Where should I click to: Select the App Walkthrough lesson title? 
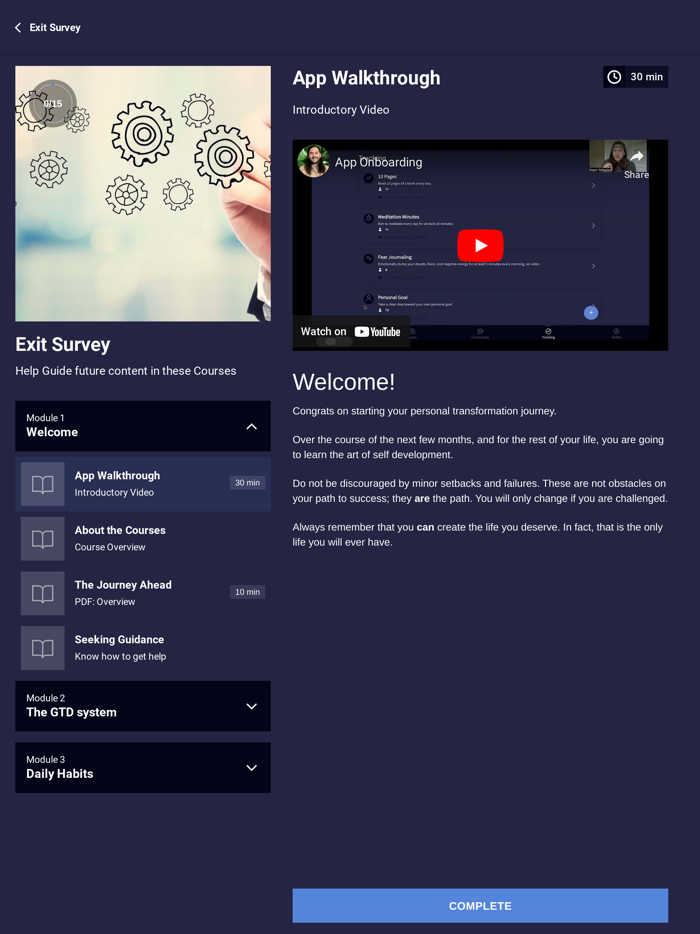[x=117, y=475]
